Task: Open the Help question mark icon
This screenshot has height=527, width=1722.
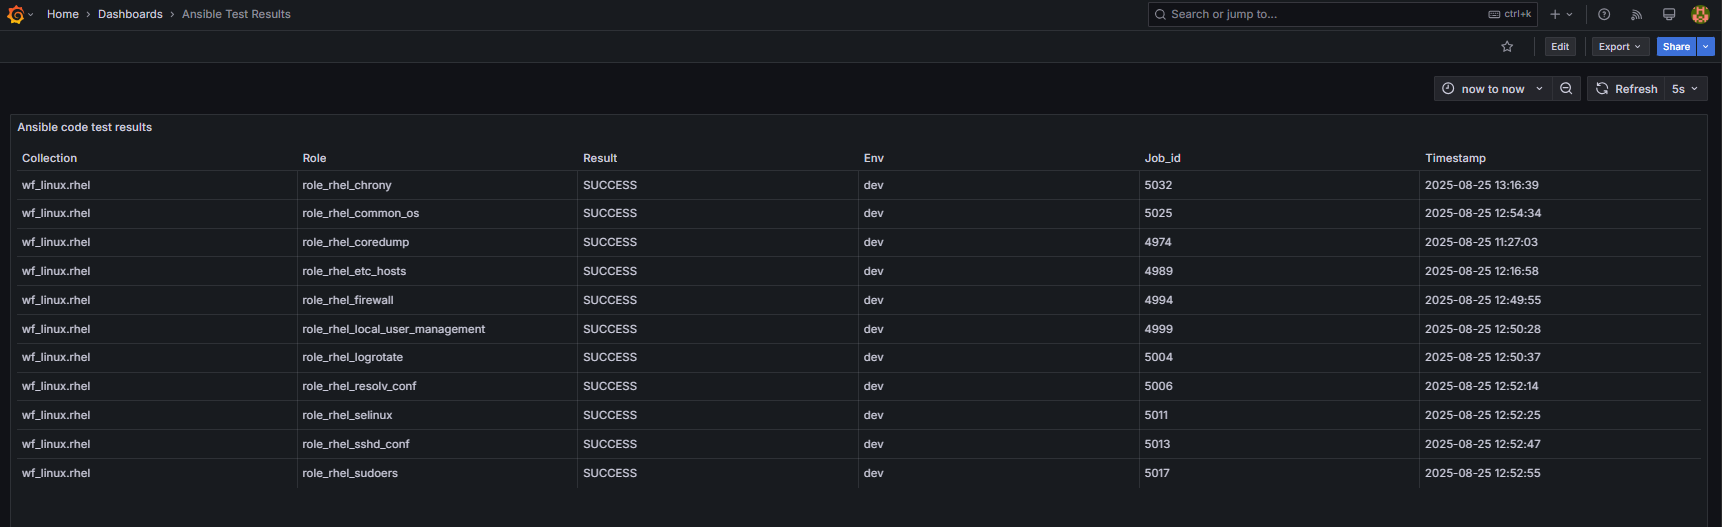Action: point(1604,14)
